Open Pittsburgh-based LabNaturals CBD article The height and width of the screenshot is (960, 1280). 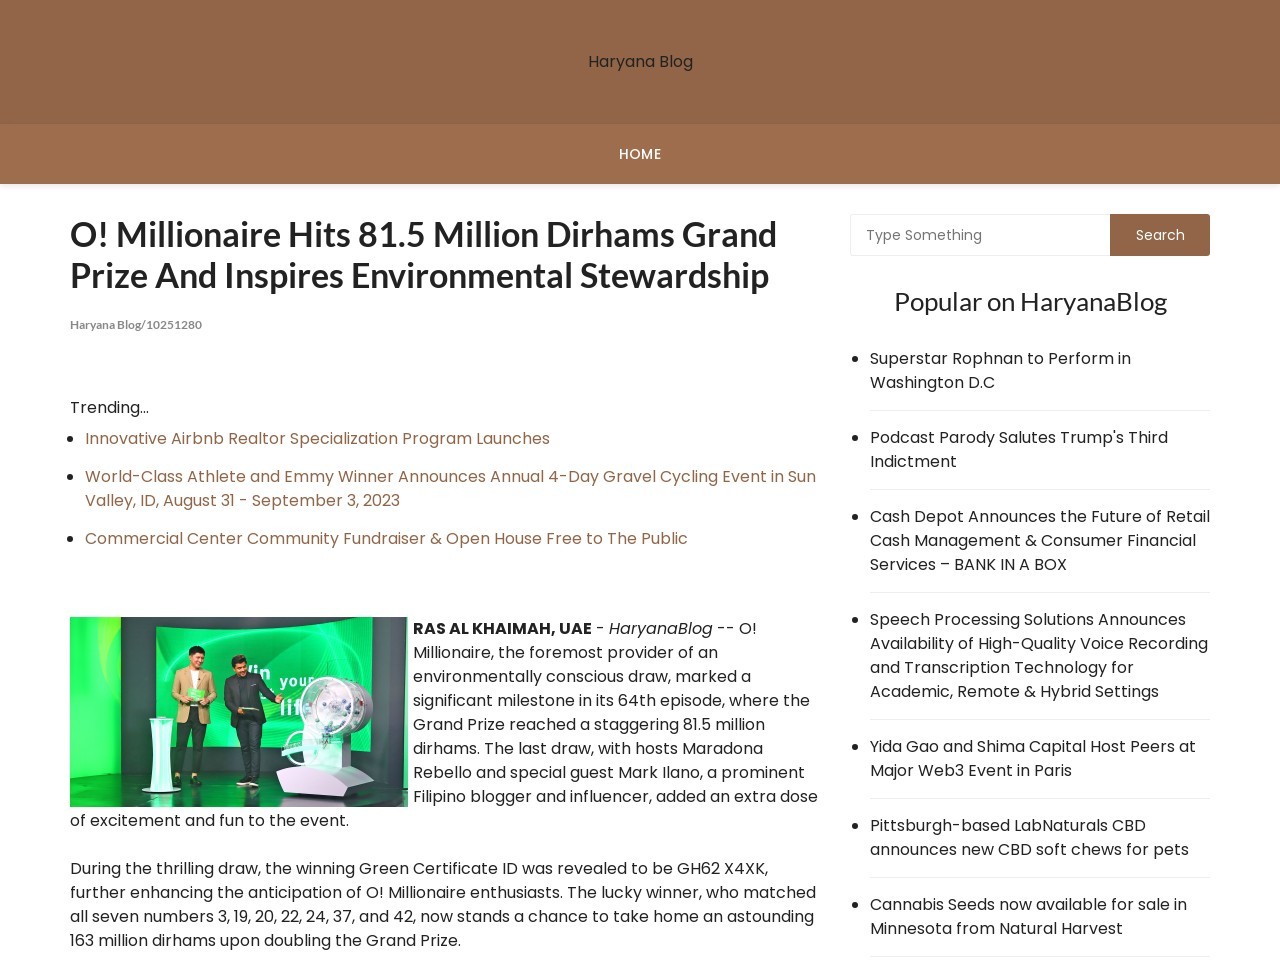(x=1028, y=837)
